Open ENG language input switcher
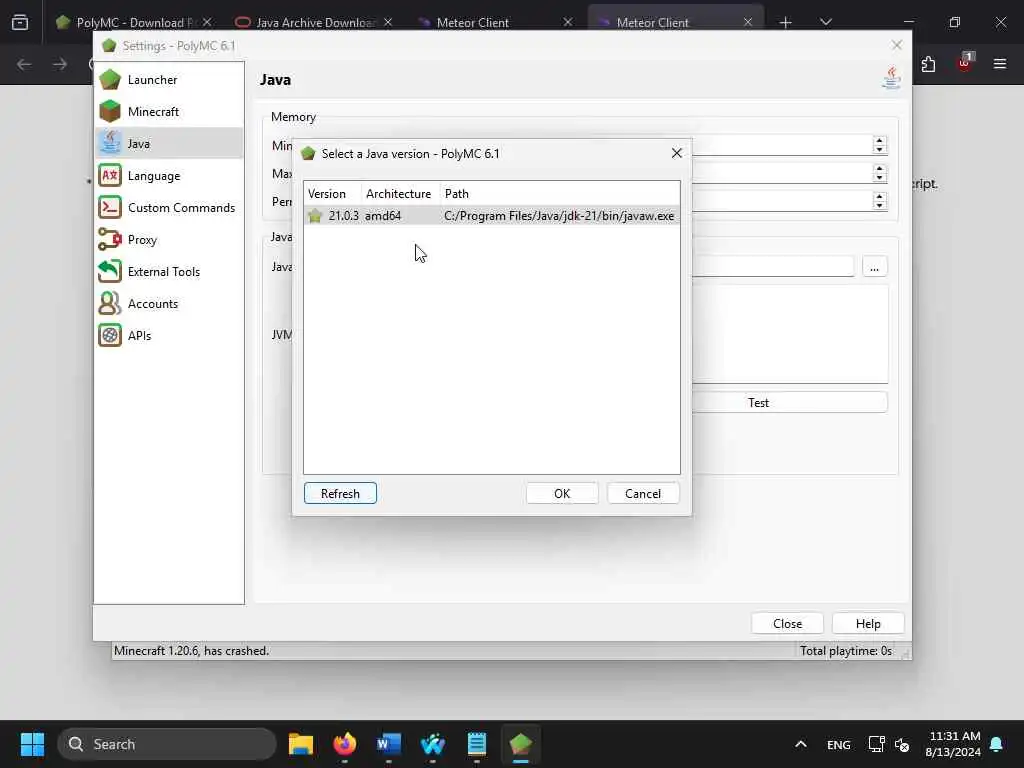1024x768 pixels. click(x=839, y=744)
